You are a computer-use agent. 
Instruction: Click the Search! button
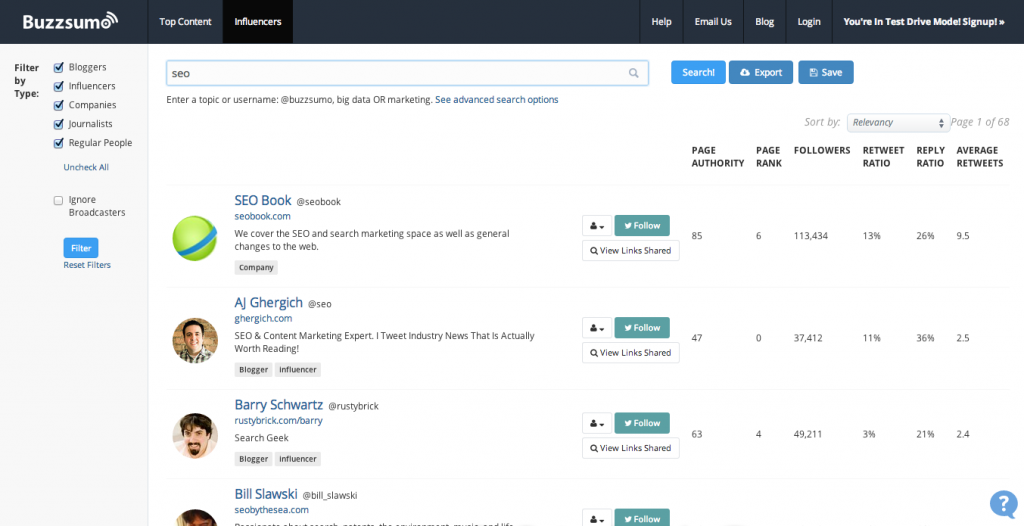[698, 73]
